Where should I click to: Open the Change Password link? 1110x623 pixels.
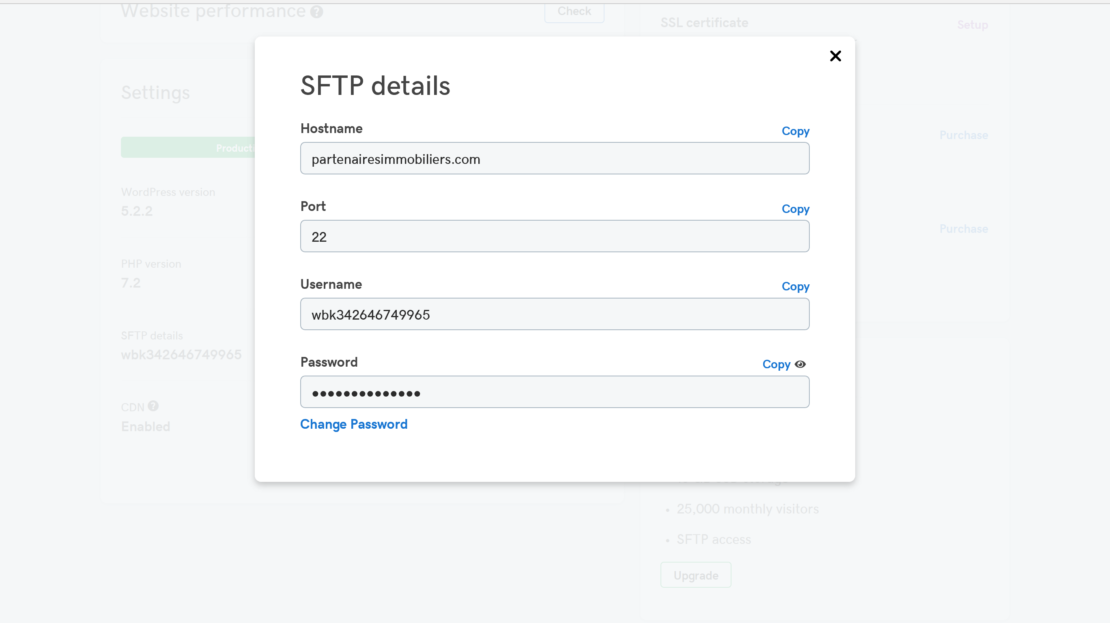point(354,424)
